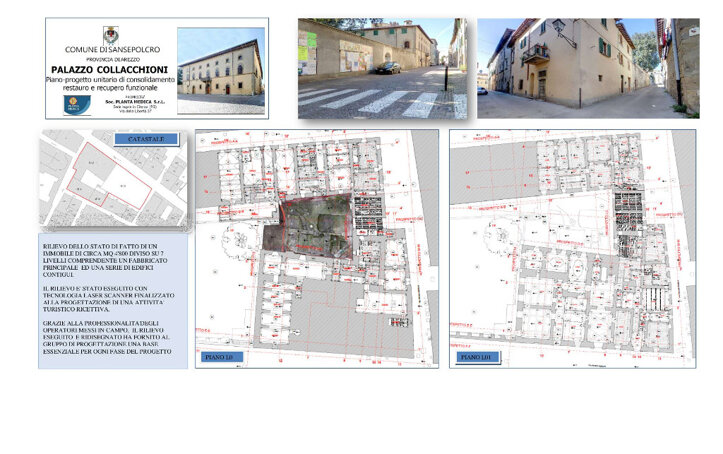Click the dark hatched stairwell on PIANO L01
Screen dimensions: 723x454
pos(627,213)
